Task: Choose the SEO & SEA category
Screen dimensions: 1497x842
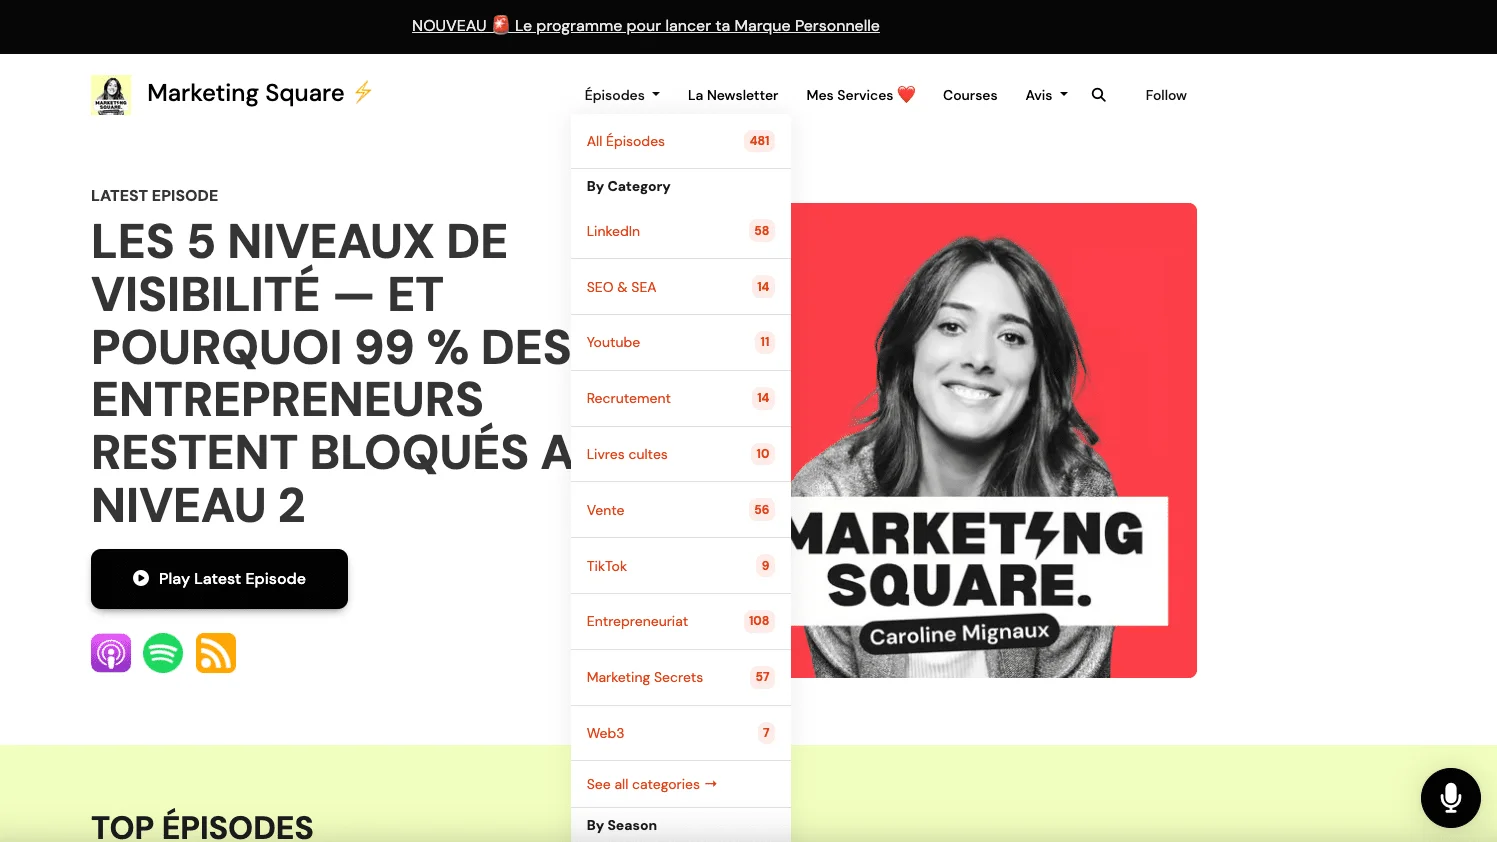Action: (681, 287)
